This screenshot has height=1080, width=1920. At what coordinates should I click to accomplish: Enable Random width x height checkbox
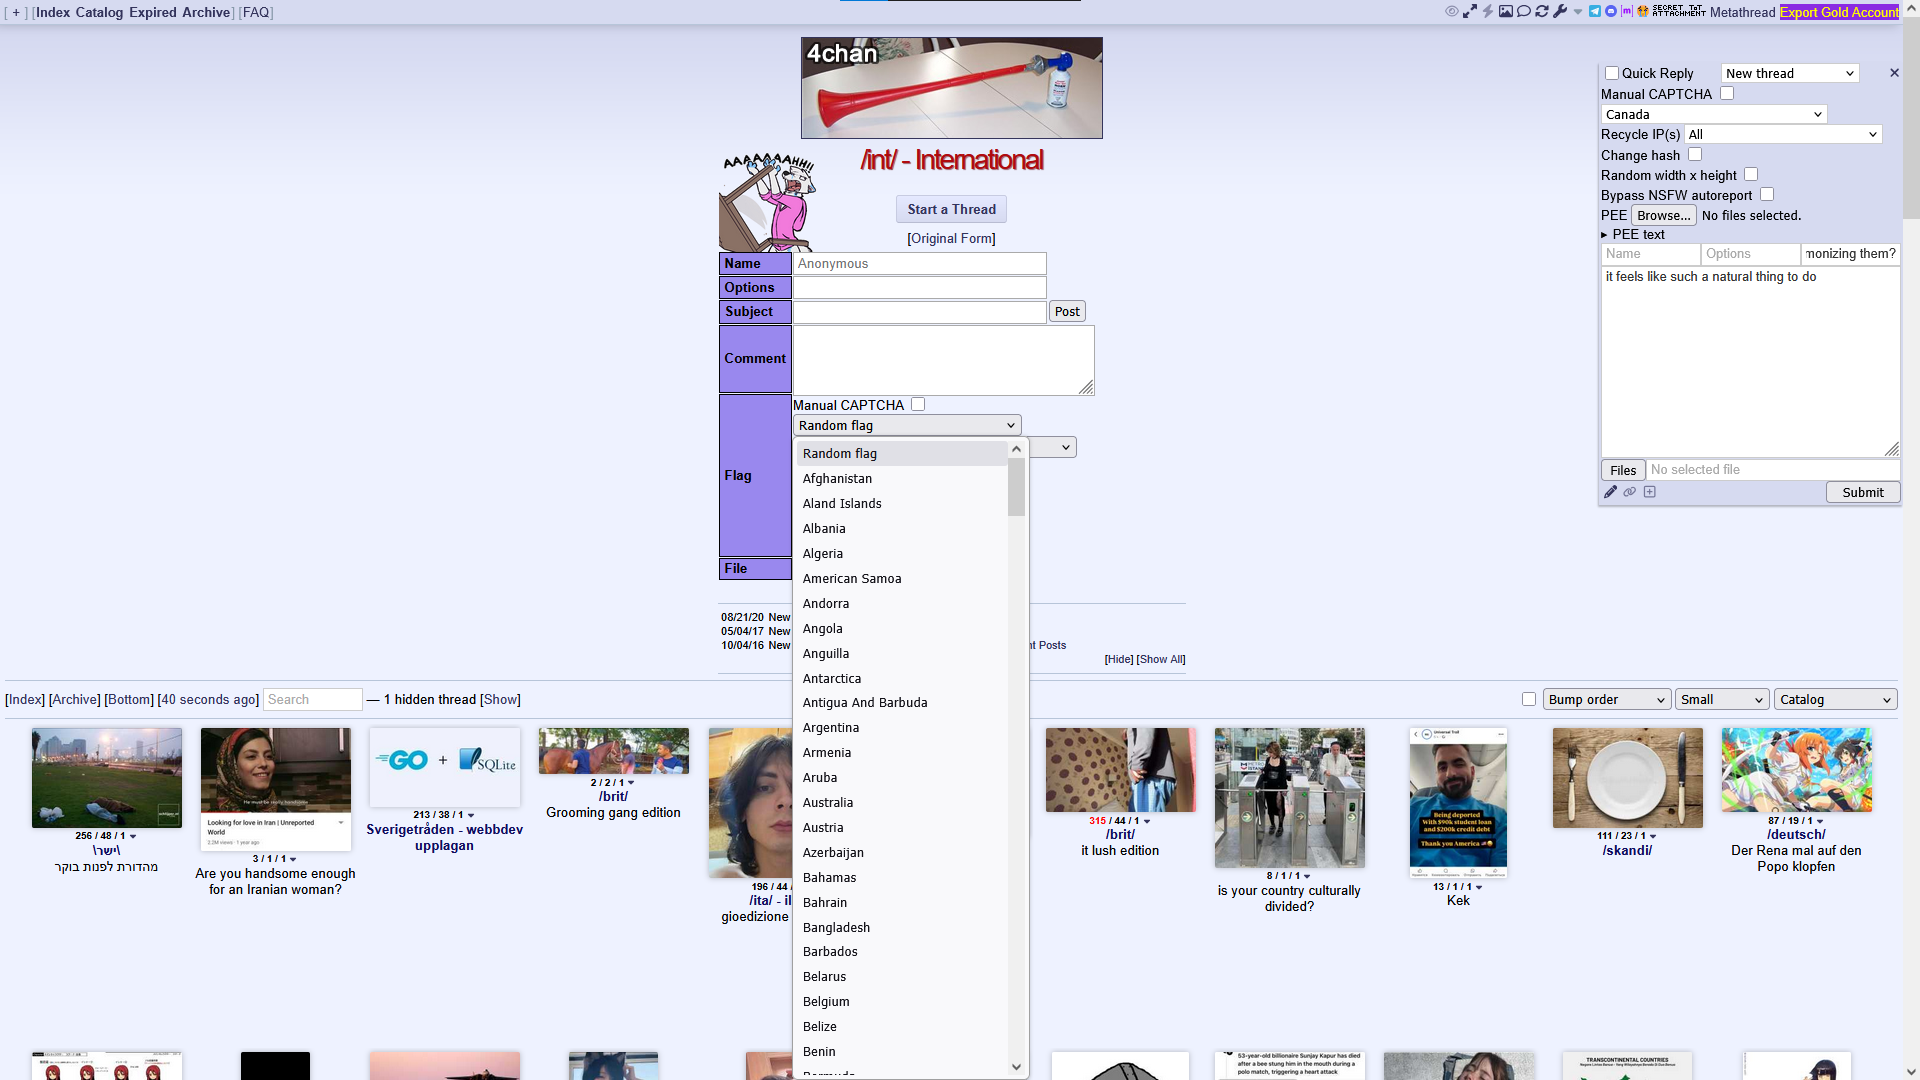pyautogui.click(x=1751, y=174)
